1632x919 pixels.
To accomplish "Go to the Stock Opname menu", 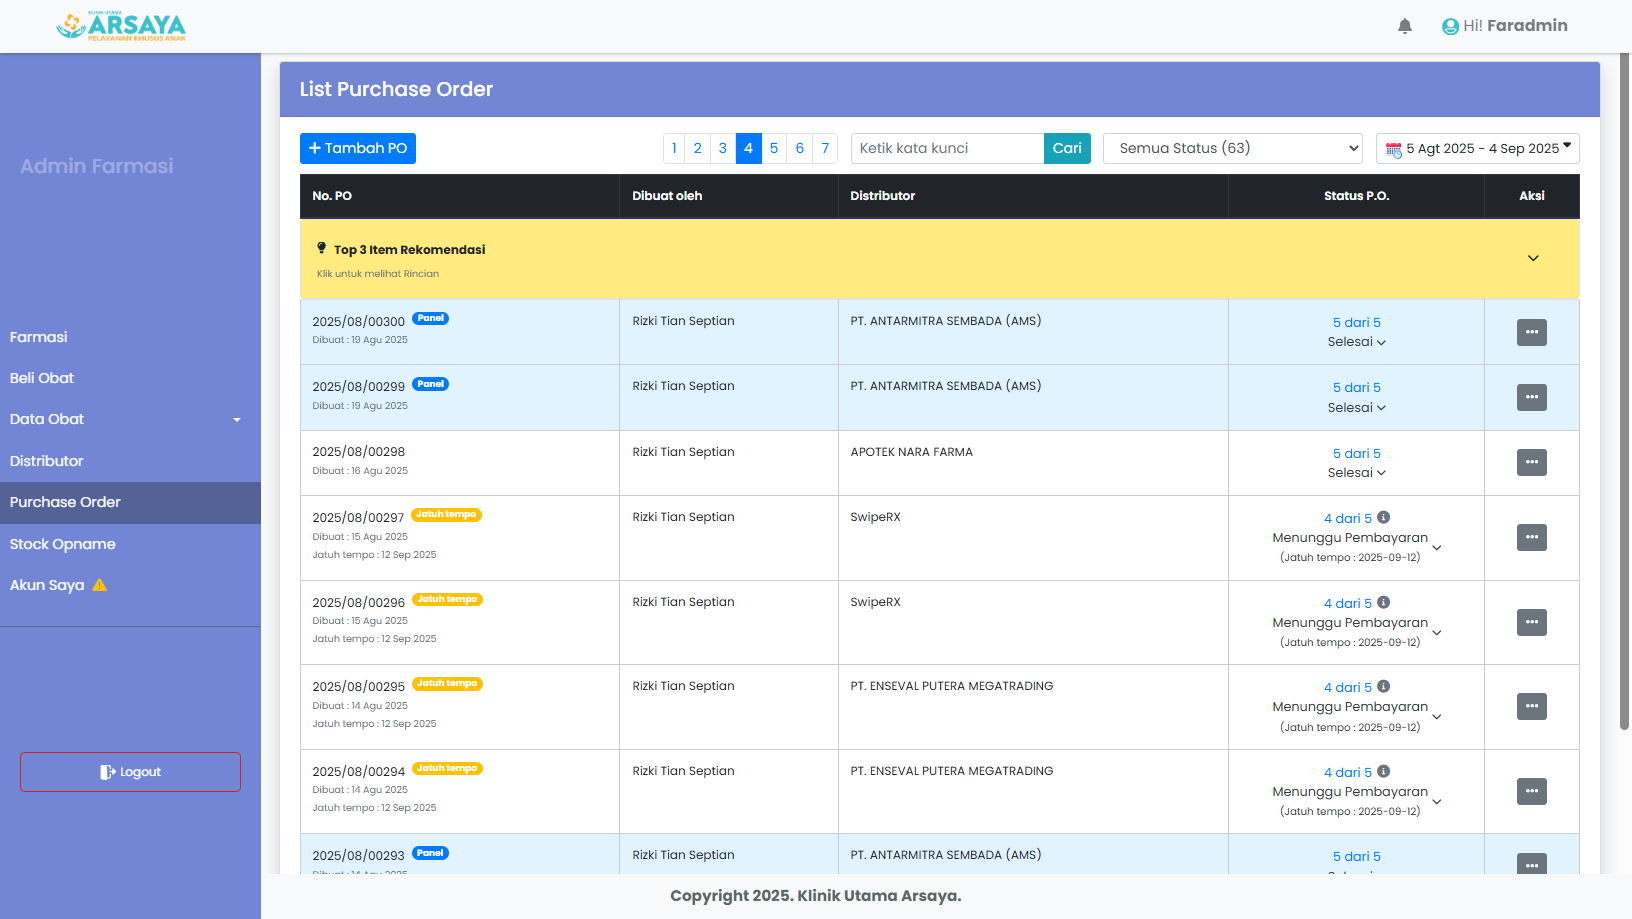I will [x=63, y=544].
